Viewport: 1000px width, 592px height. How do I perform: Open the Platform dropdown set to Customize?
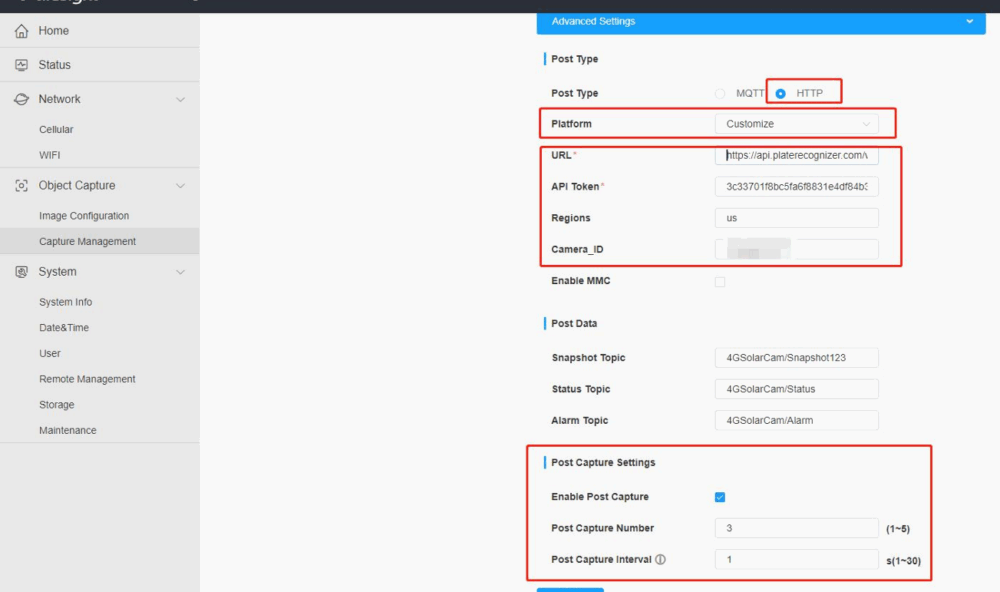coord(796,124)
